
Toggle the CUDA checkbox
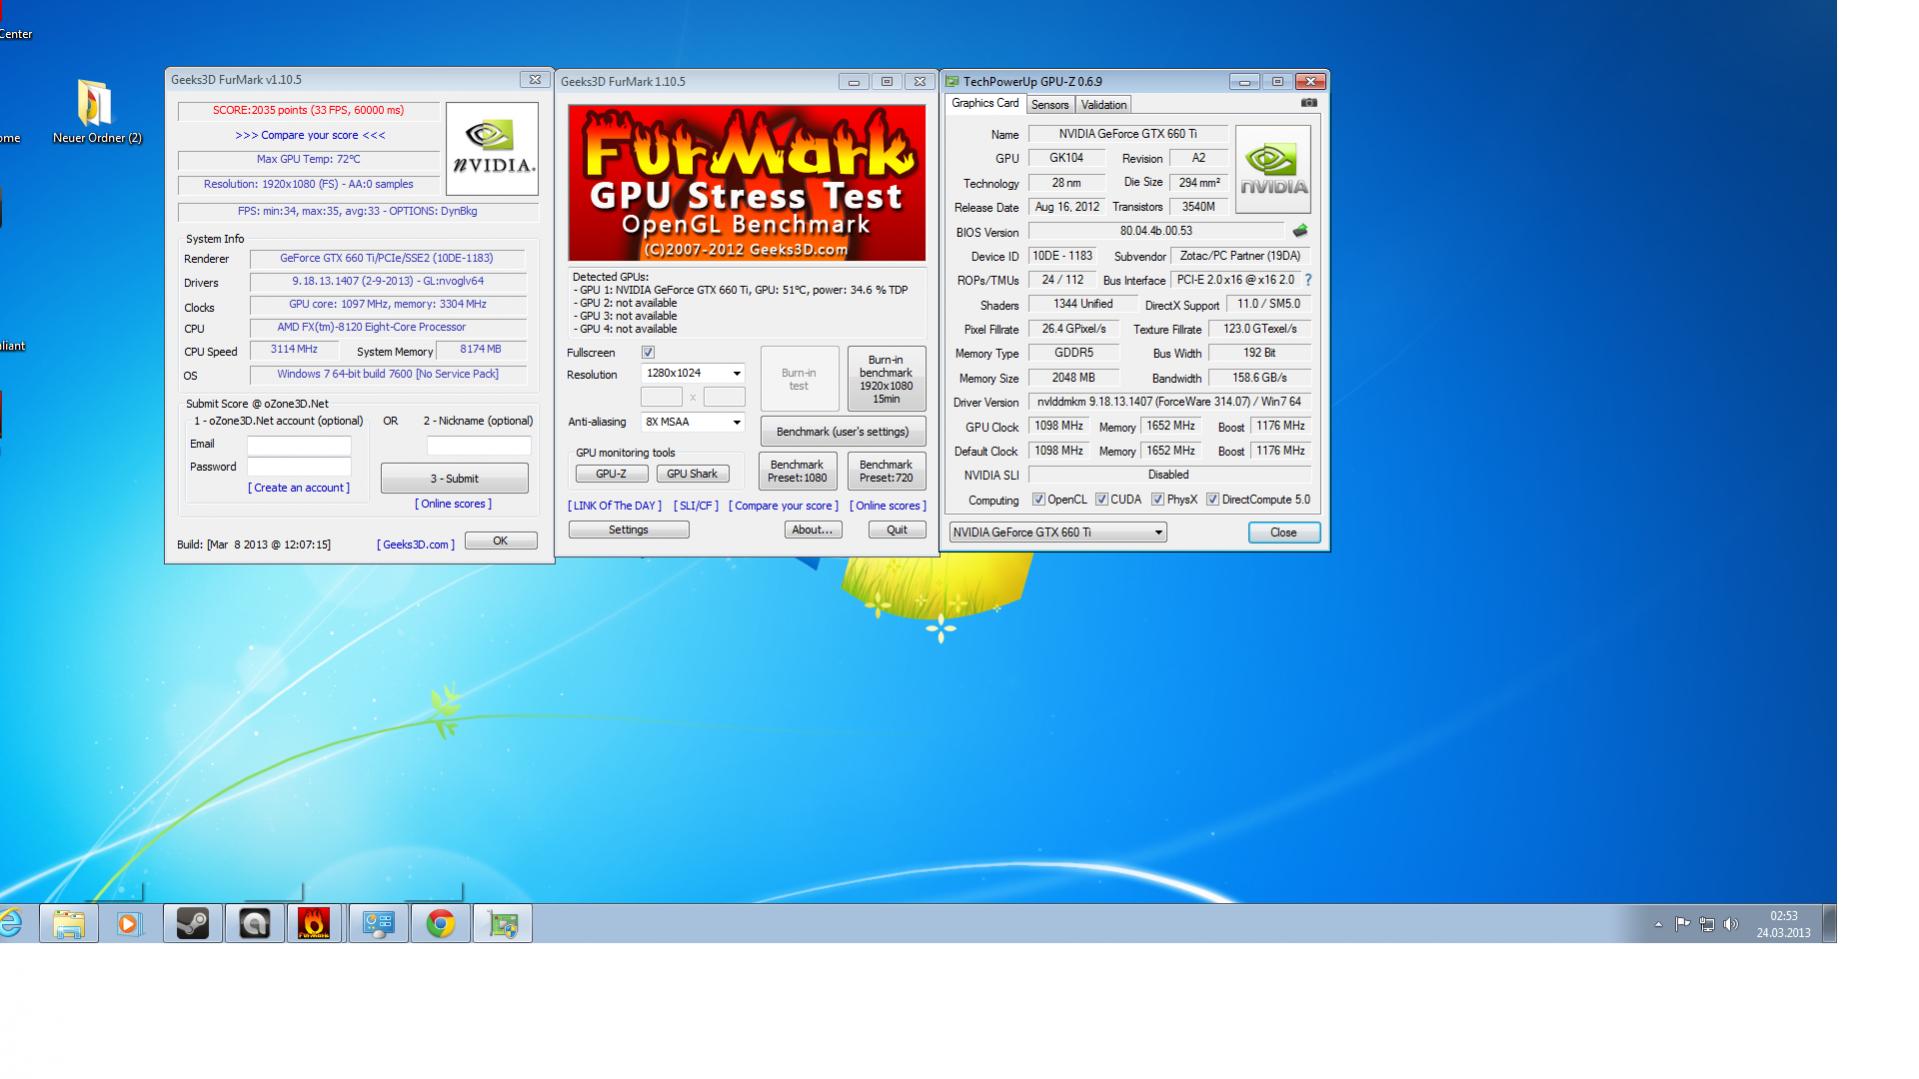pyautogui.click(x=1102, y=499)
